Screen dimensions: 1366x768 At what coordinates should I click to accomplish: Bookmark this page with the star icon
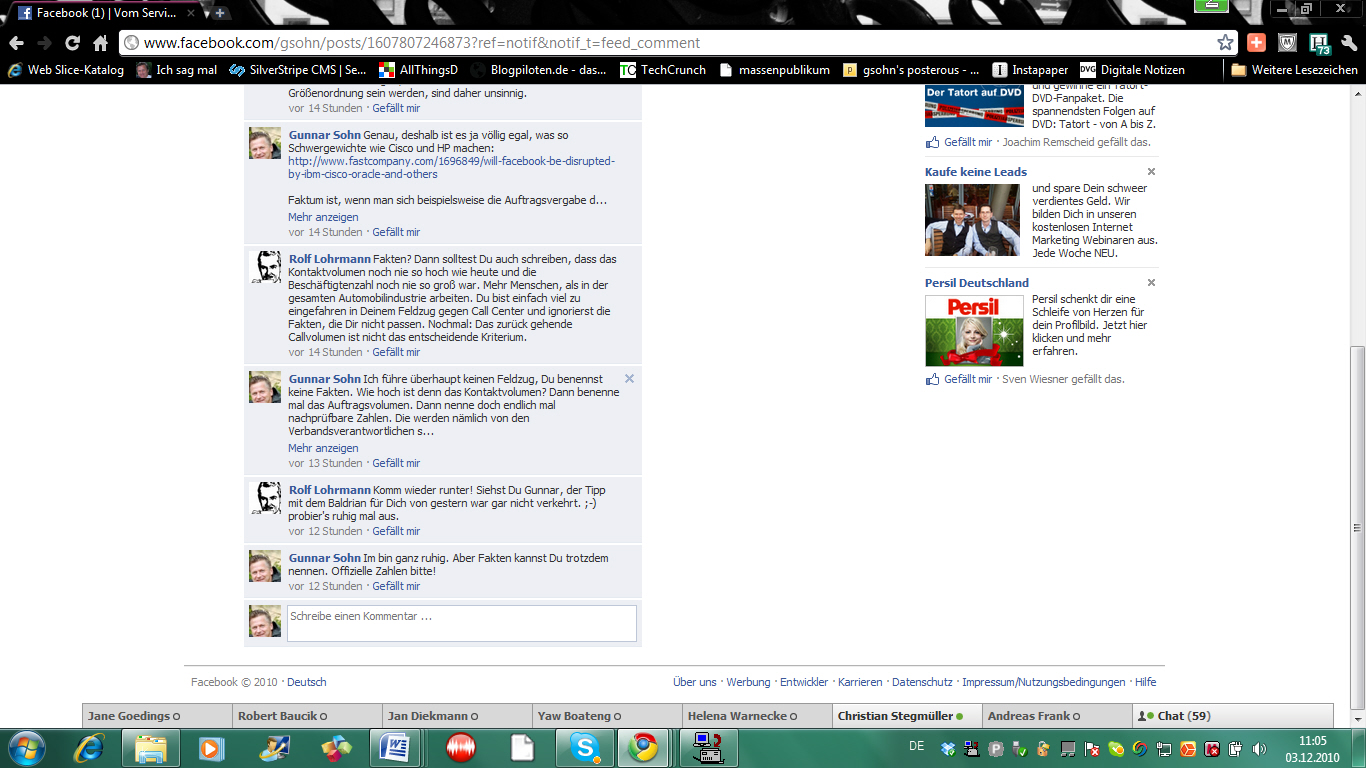coord(1225,43)
